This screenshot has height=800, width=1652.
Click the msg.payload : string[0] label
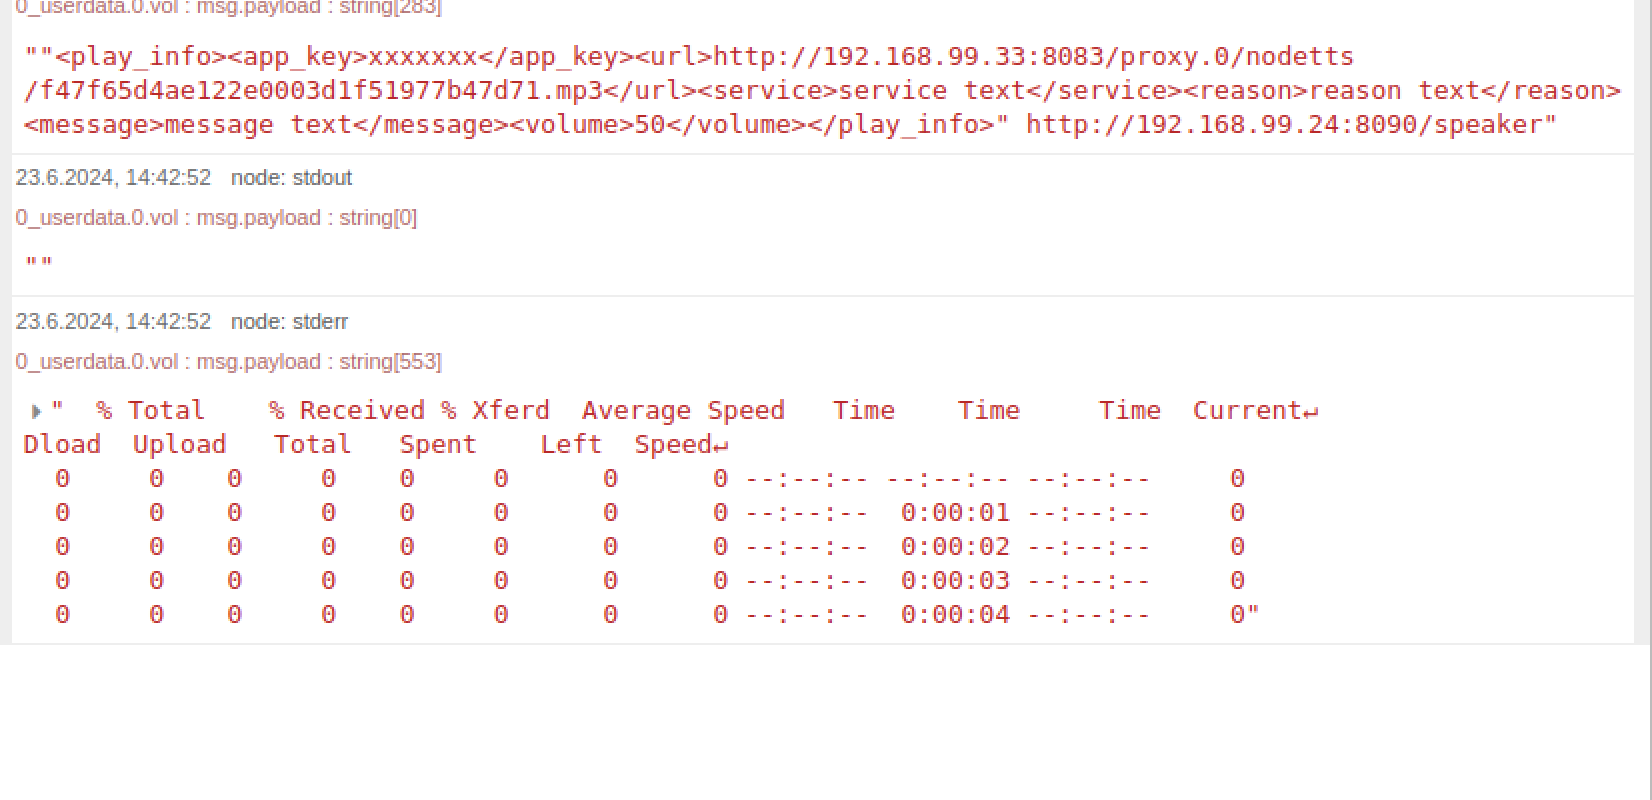[306, 218]
